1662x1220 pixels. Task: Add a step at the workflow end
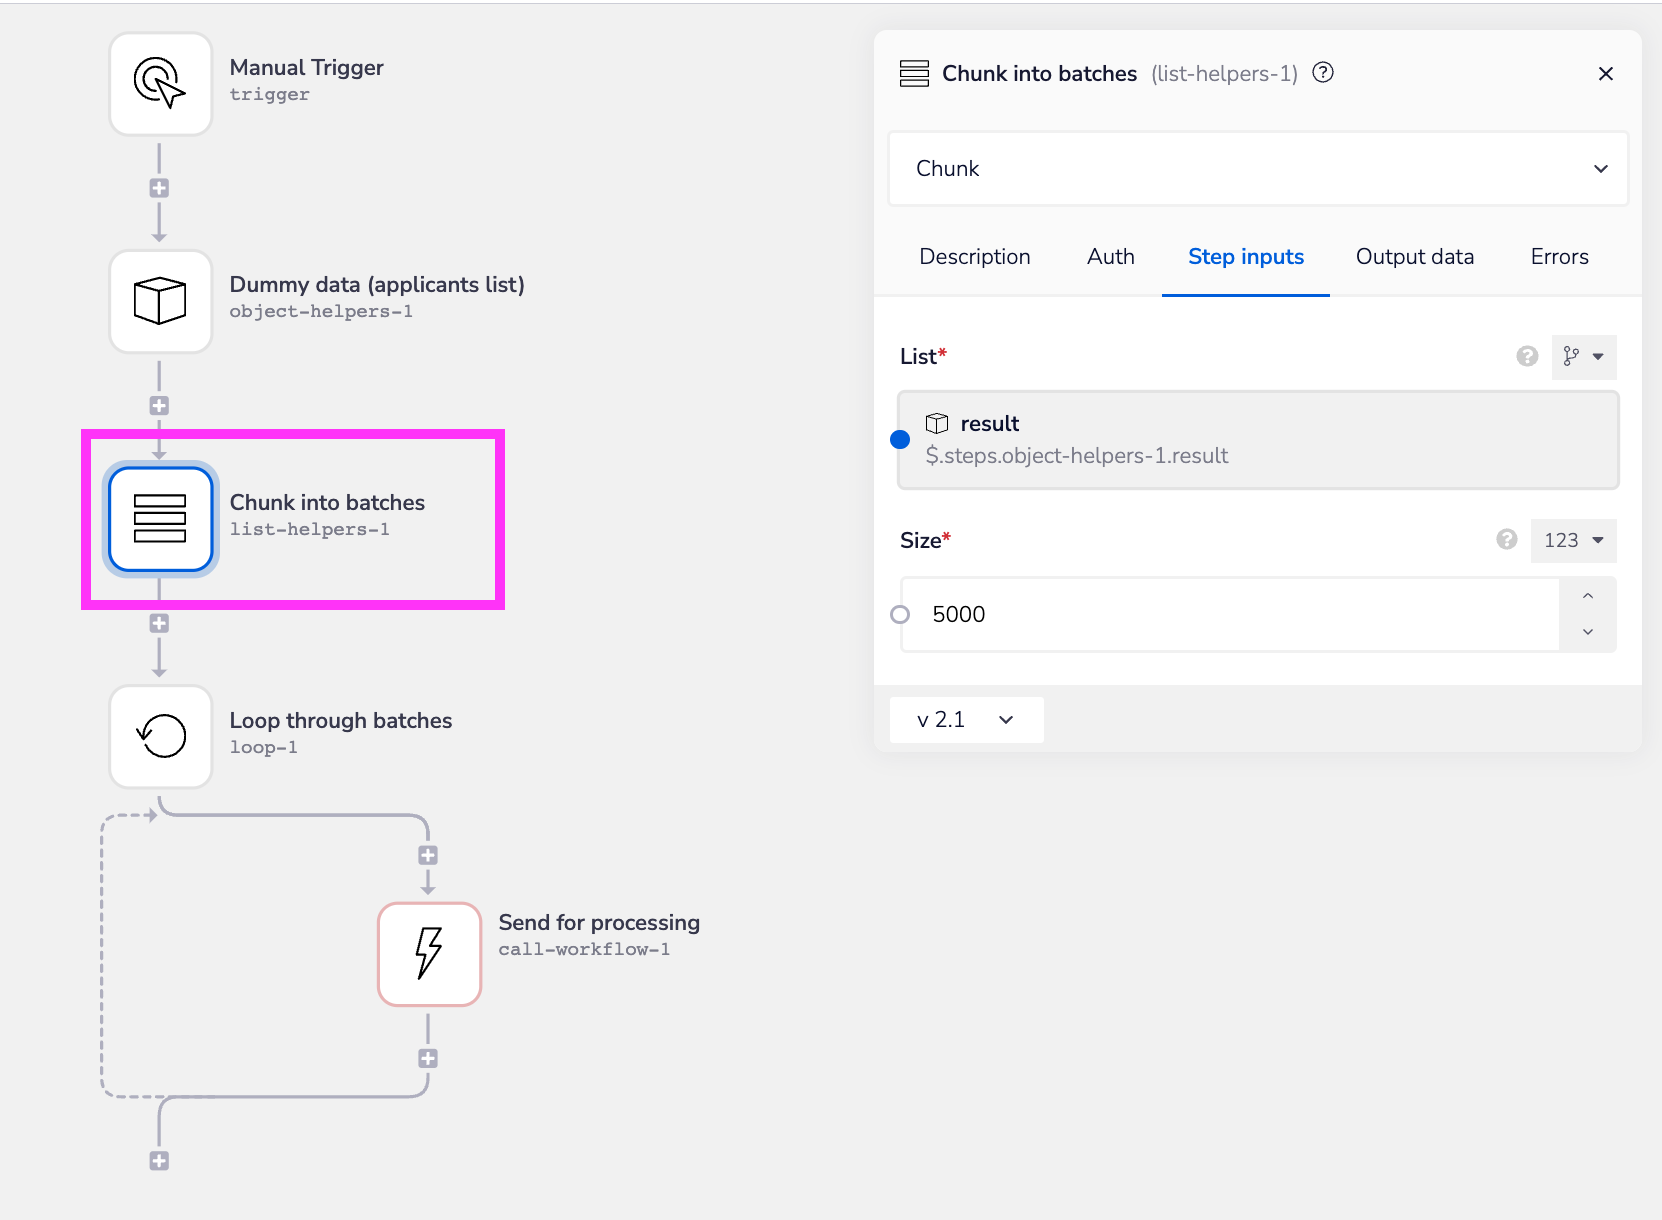click(159, 1161)
